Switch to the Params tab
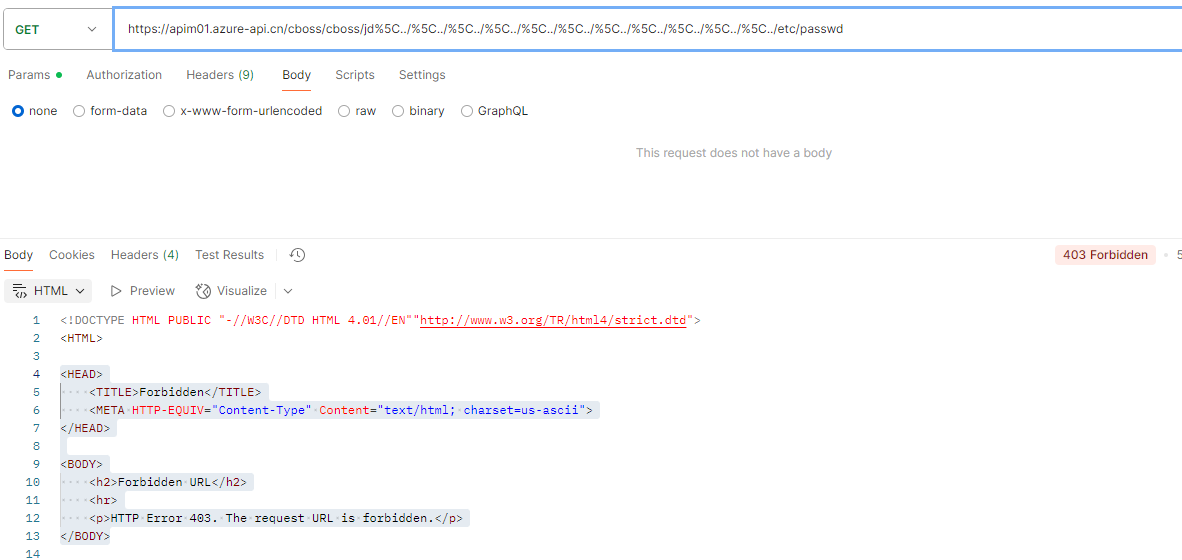The width and height of the screenshot is (1182, 560). click(35, 75)
